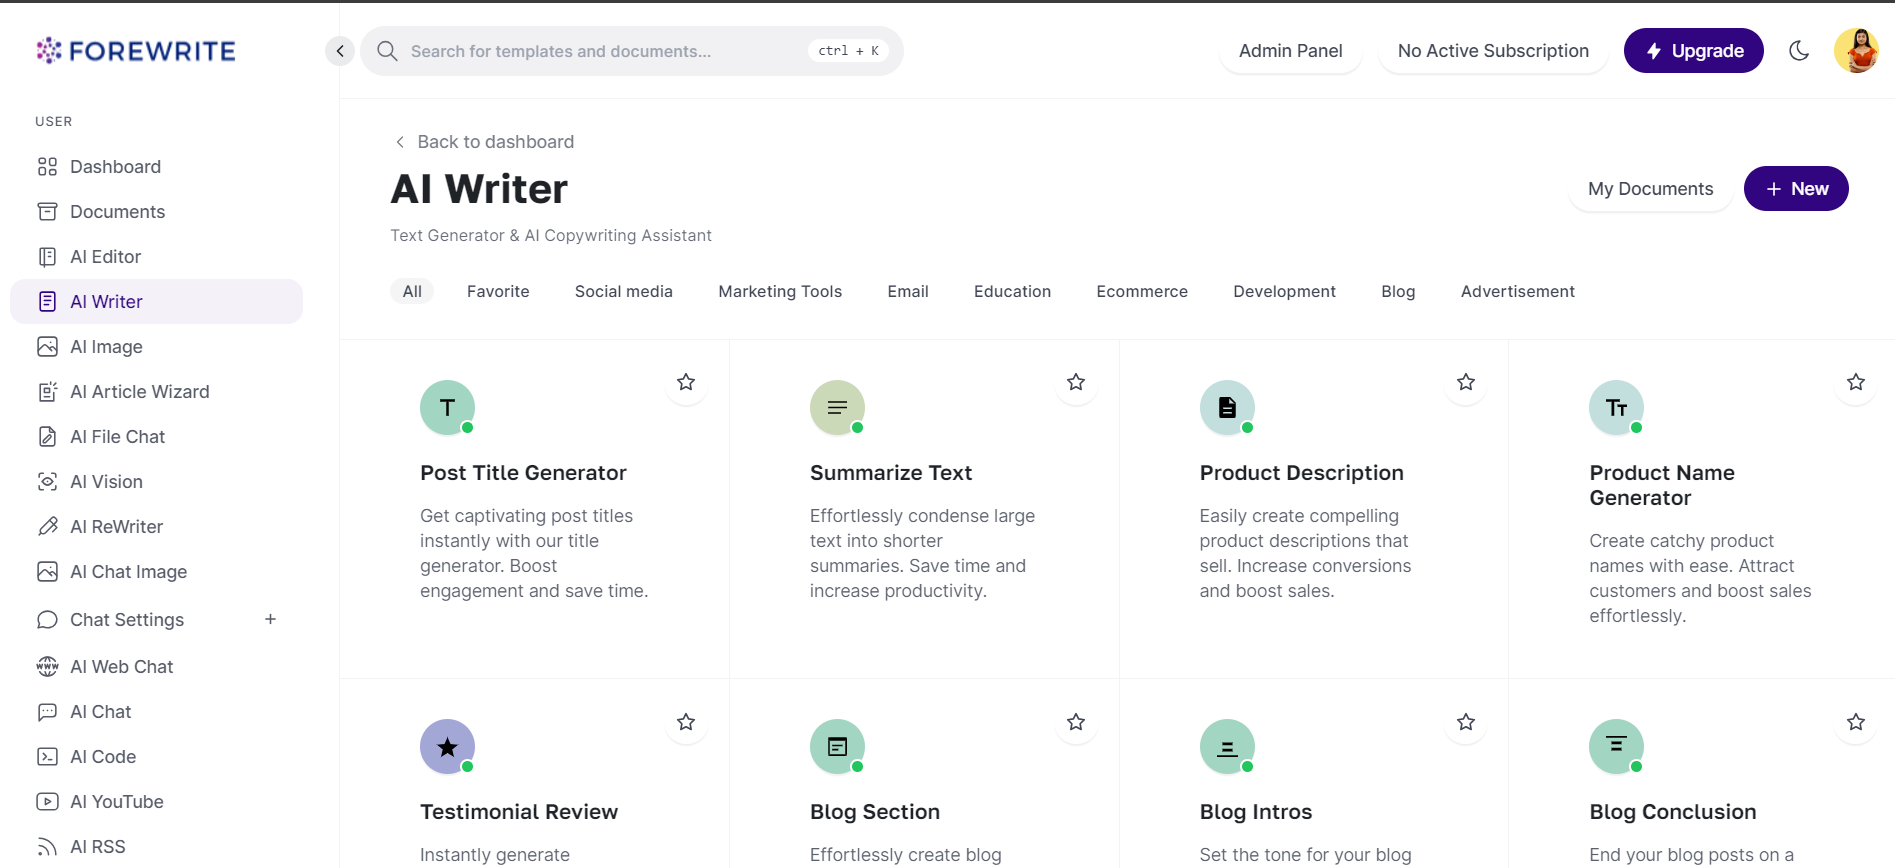This screenshot has width=1895, height=868.
Task: Open the Post Title Generator icon
Action: click(447, 407)
